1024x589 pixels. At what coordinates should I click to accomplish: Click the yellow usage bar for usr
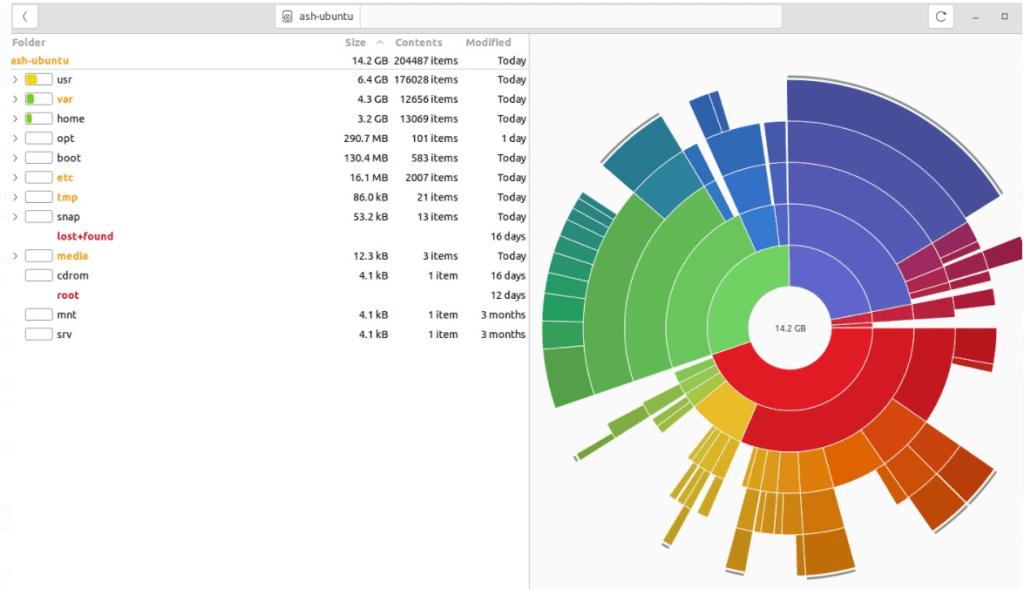click(38, 80)
